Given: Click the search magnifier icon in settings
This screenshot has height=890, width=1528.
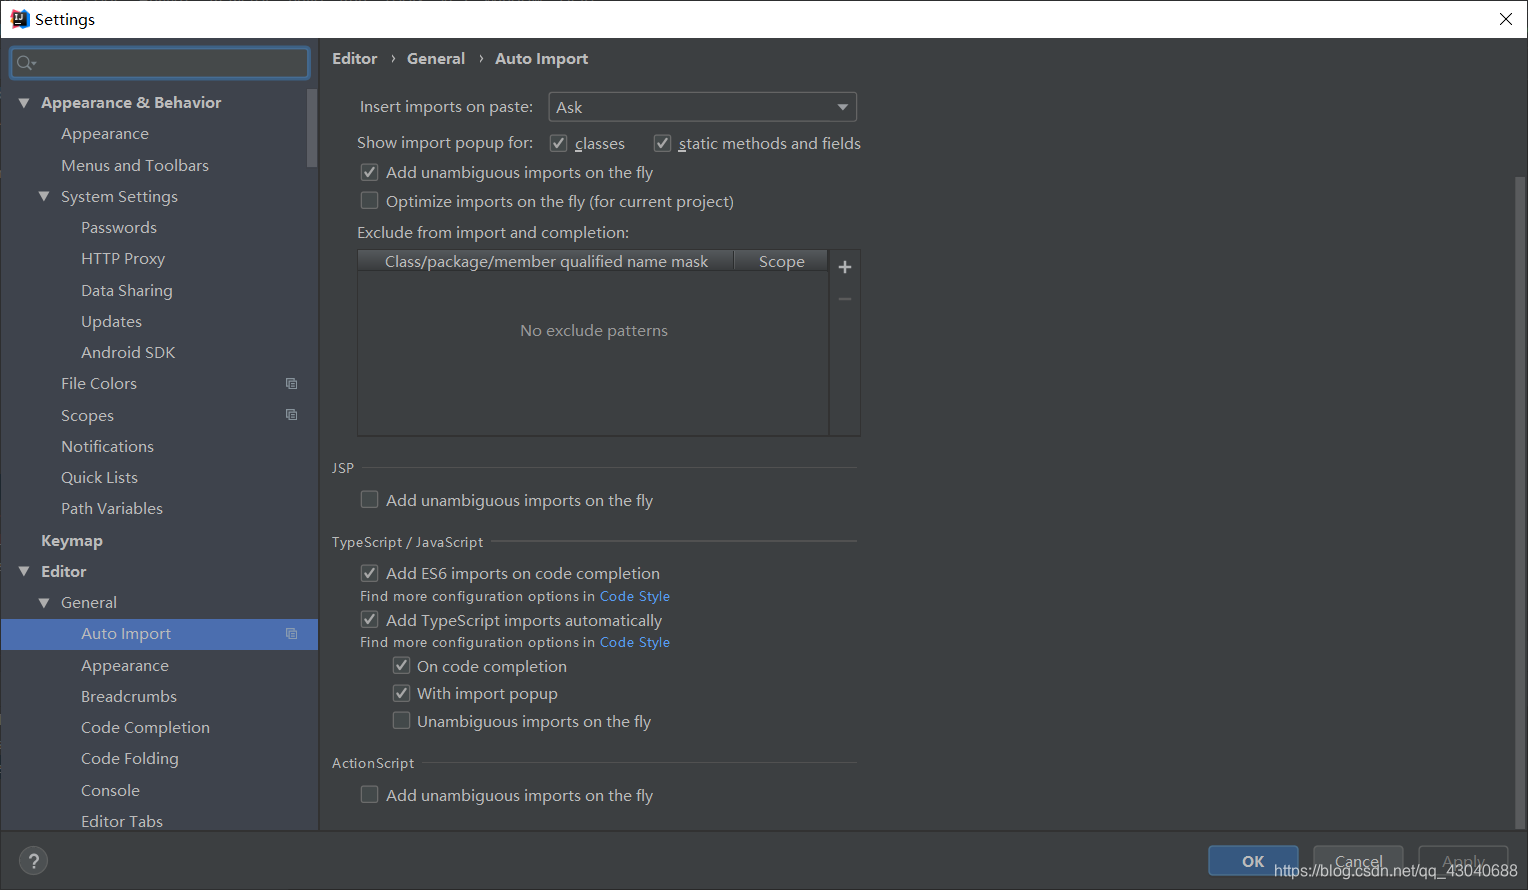Looking at the screenshot, I should 25,63.
